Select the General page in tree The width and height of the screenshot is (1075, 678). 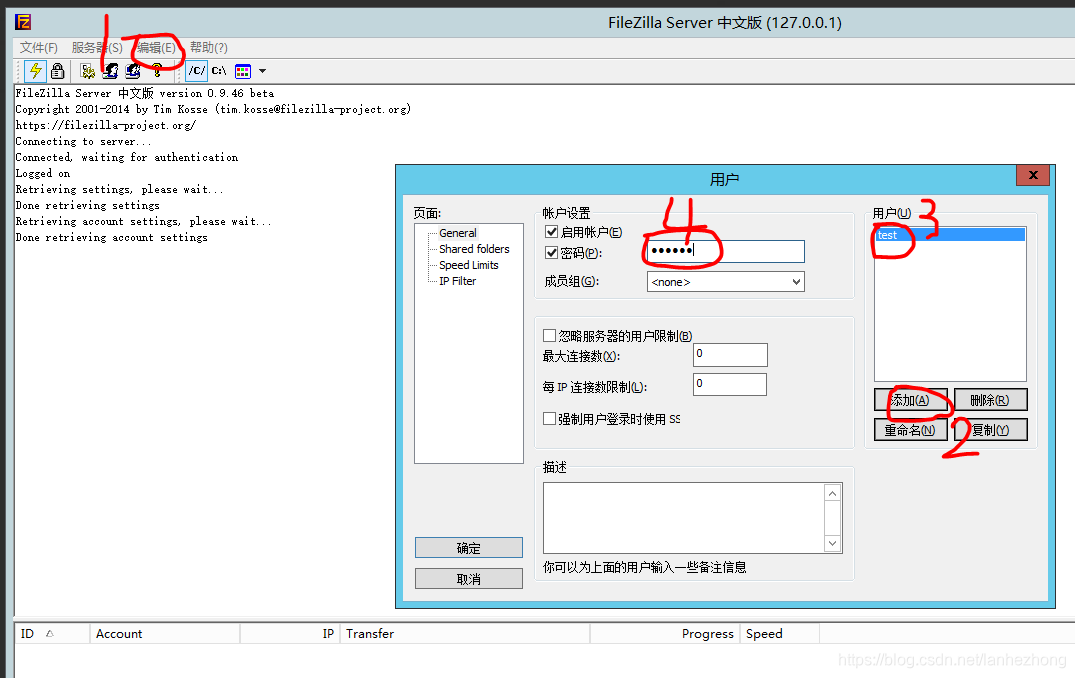coord(457,233)
